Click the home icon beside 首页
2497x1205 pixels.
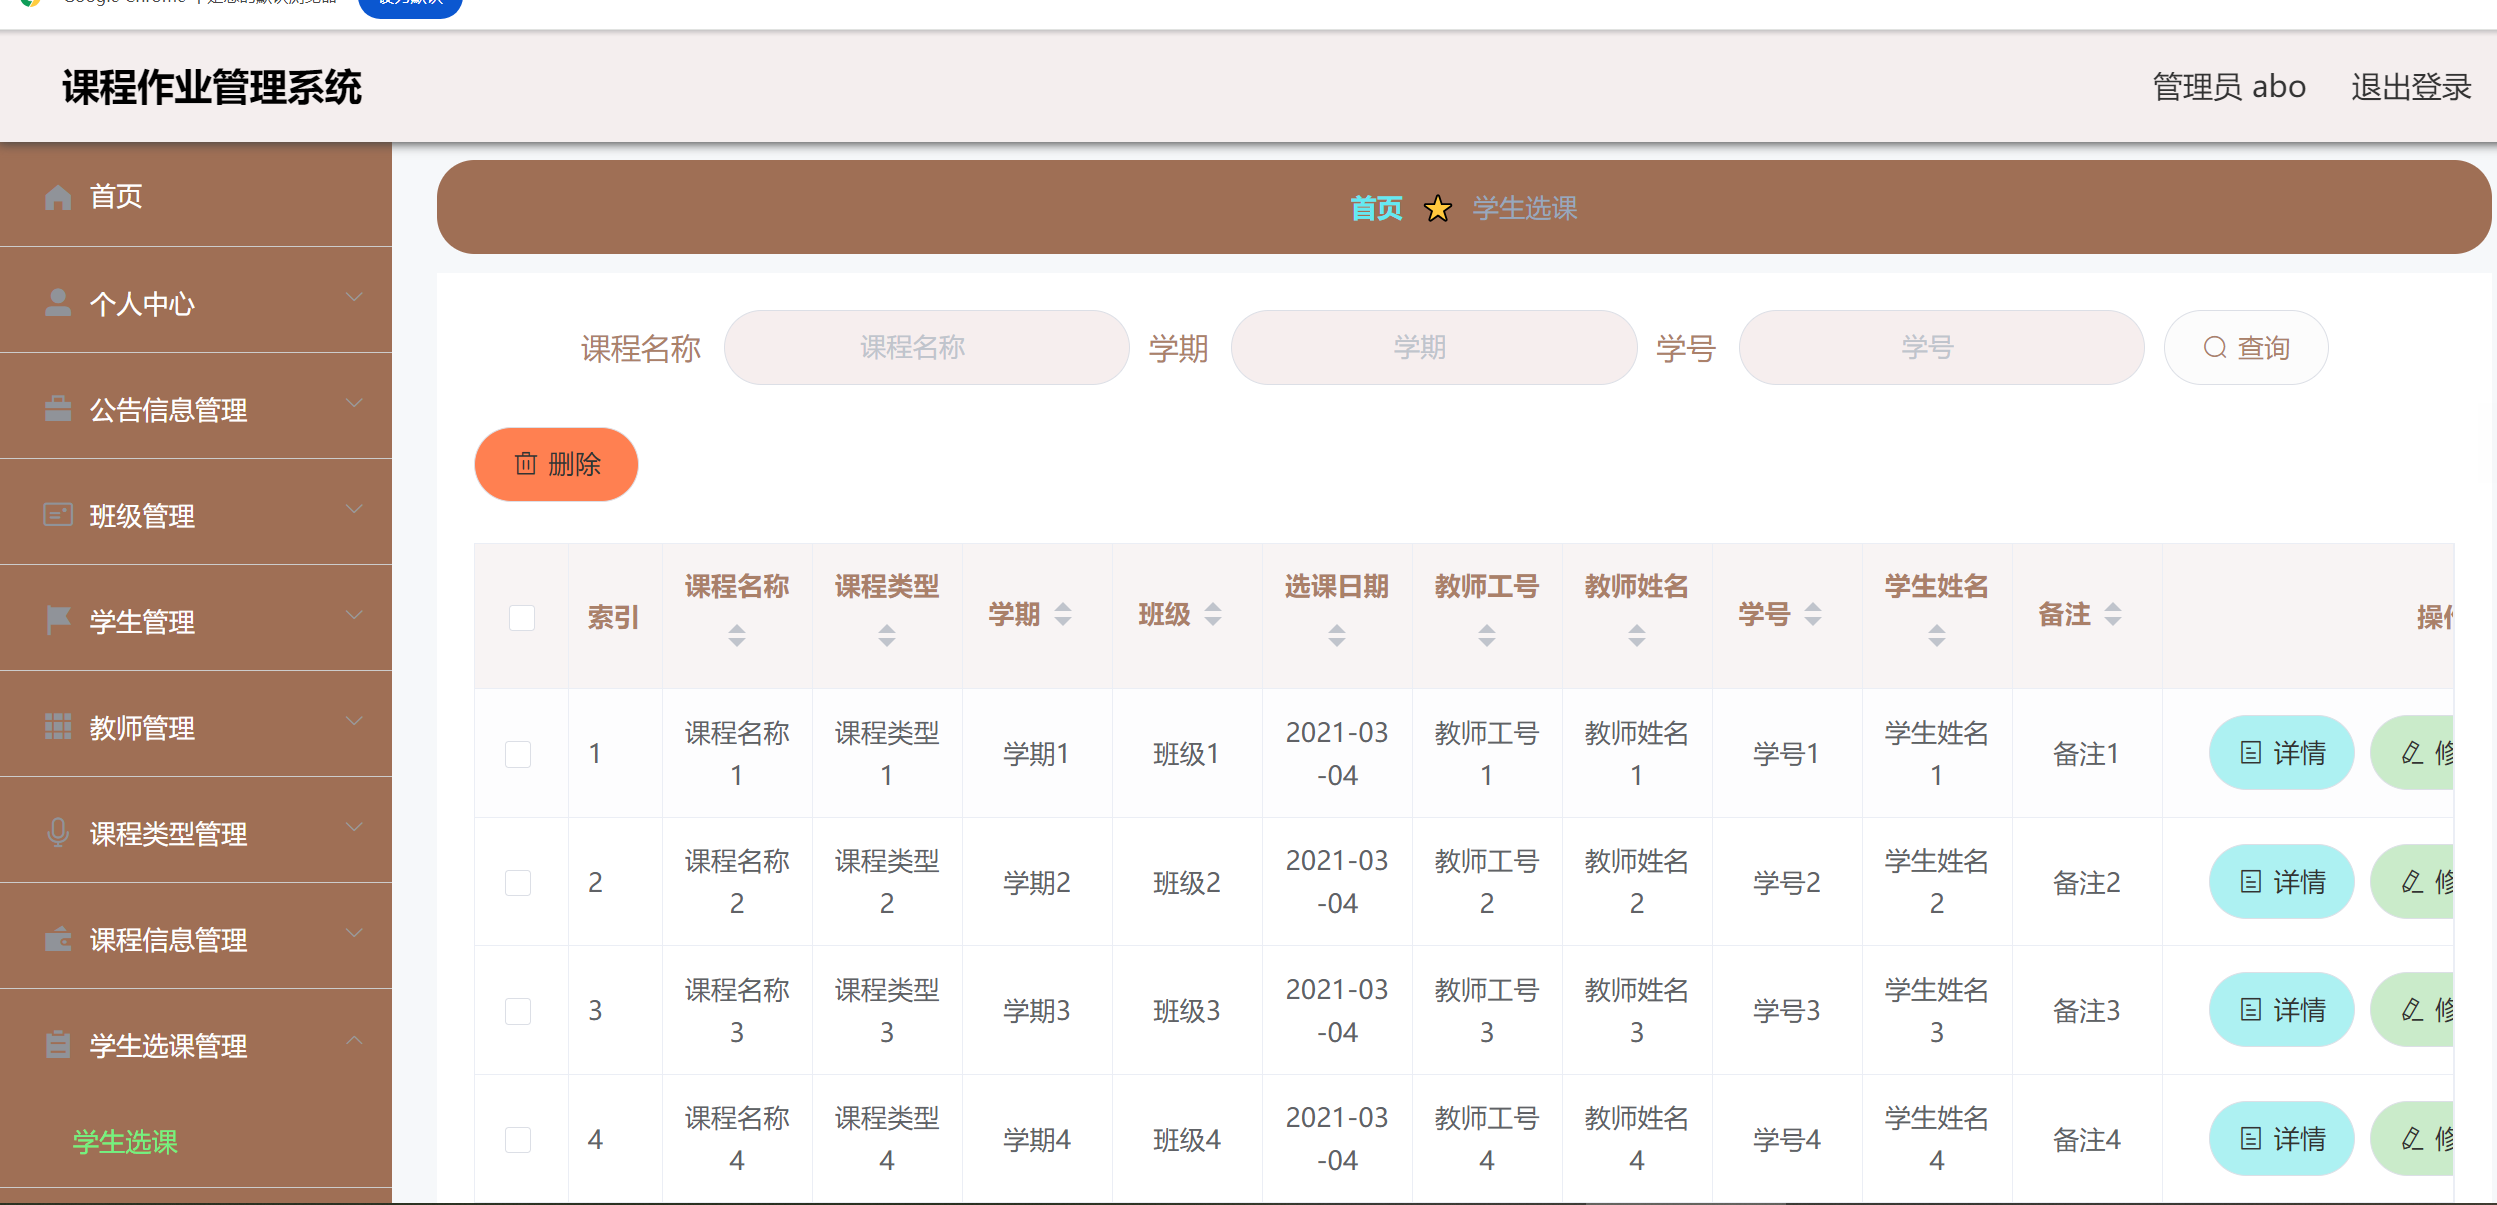tap(57, 196)
